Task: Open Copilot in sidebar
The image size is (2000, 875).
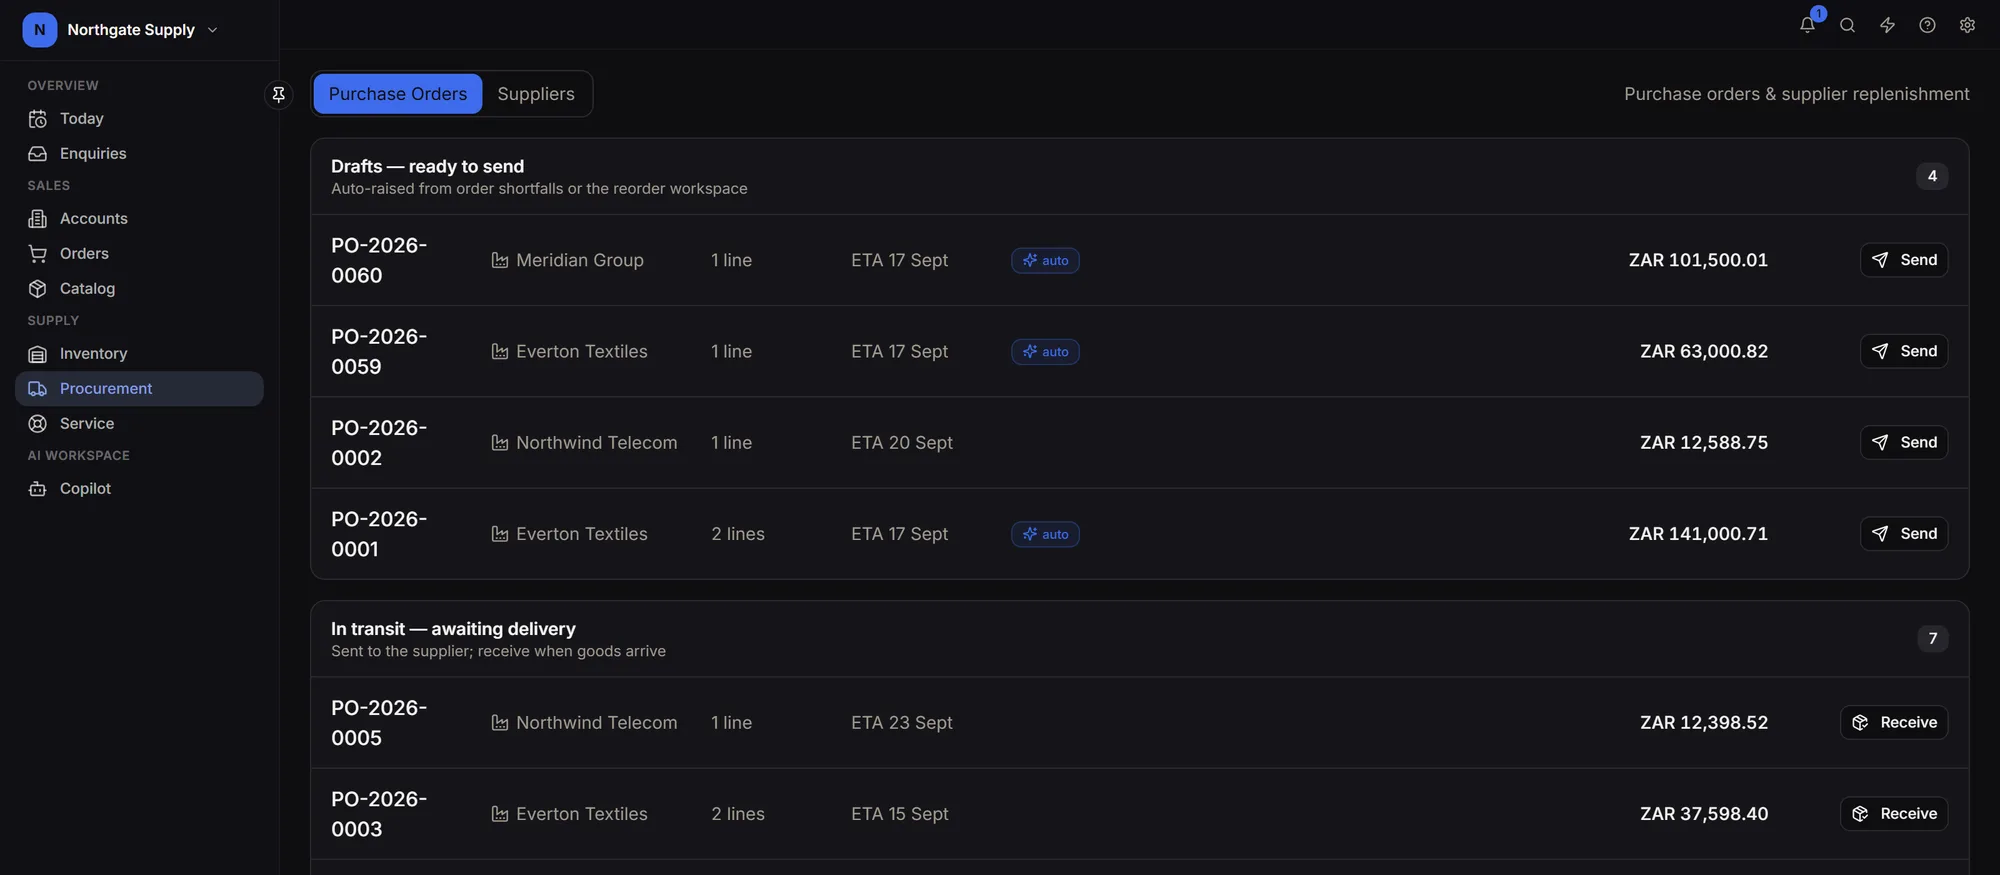Action: (x=139, y=489)
